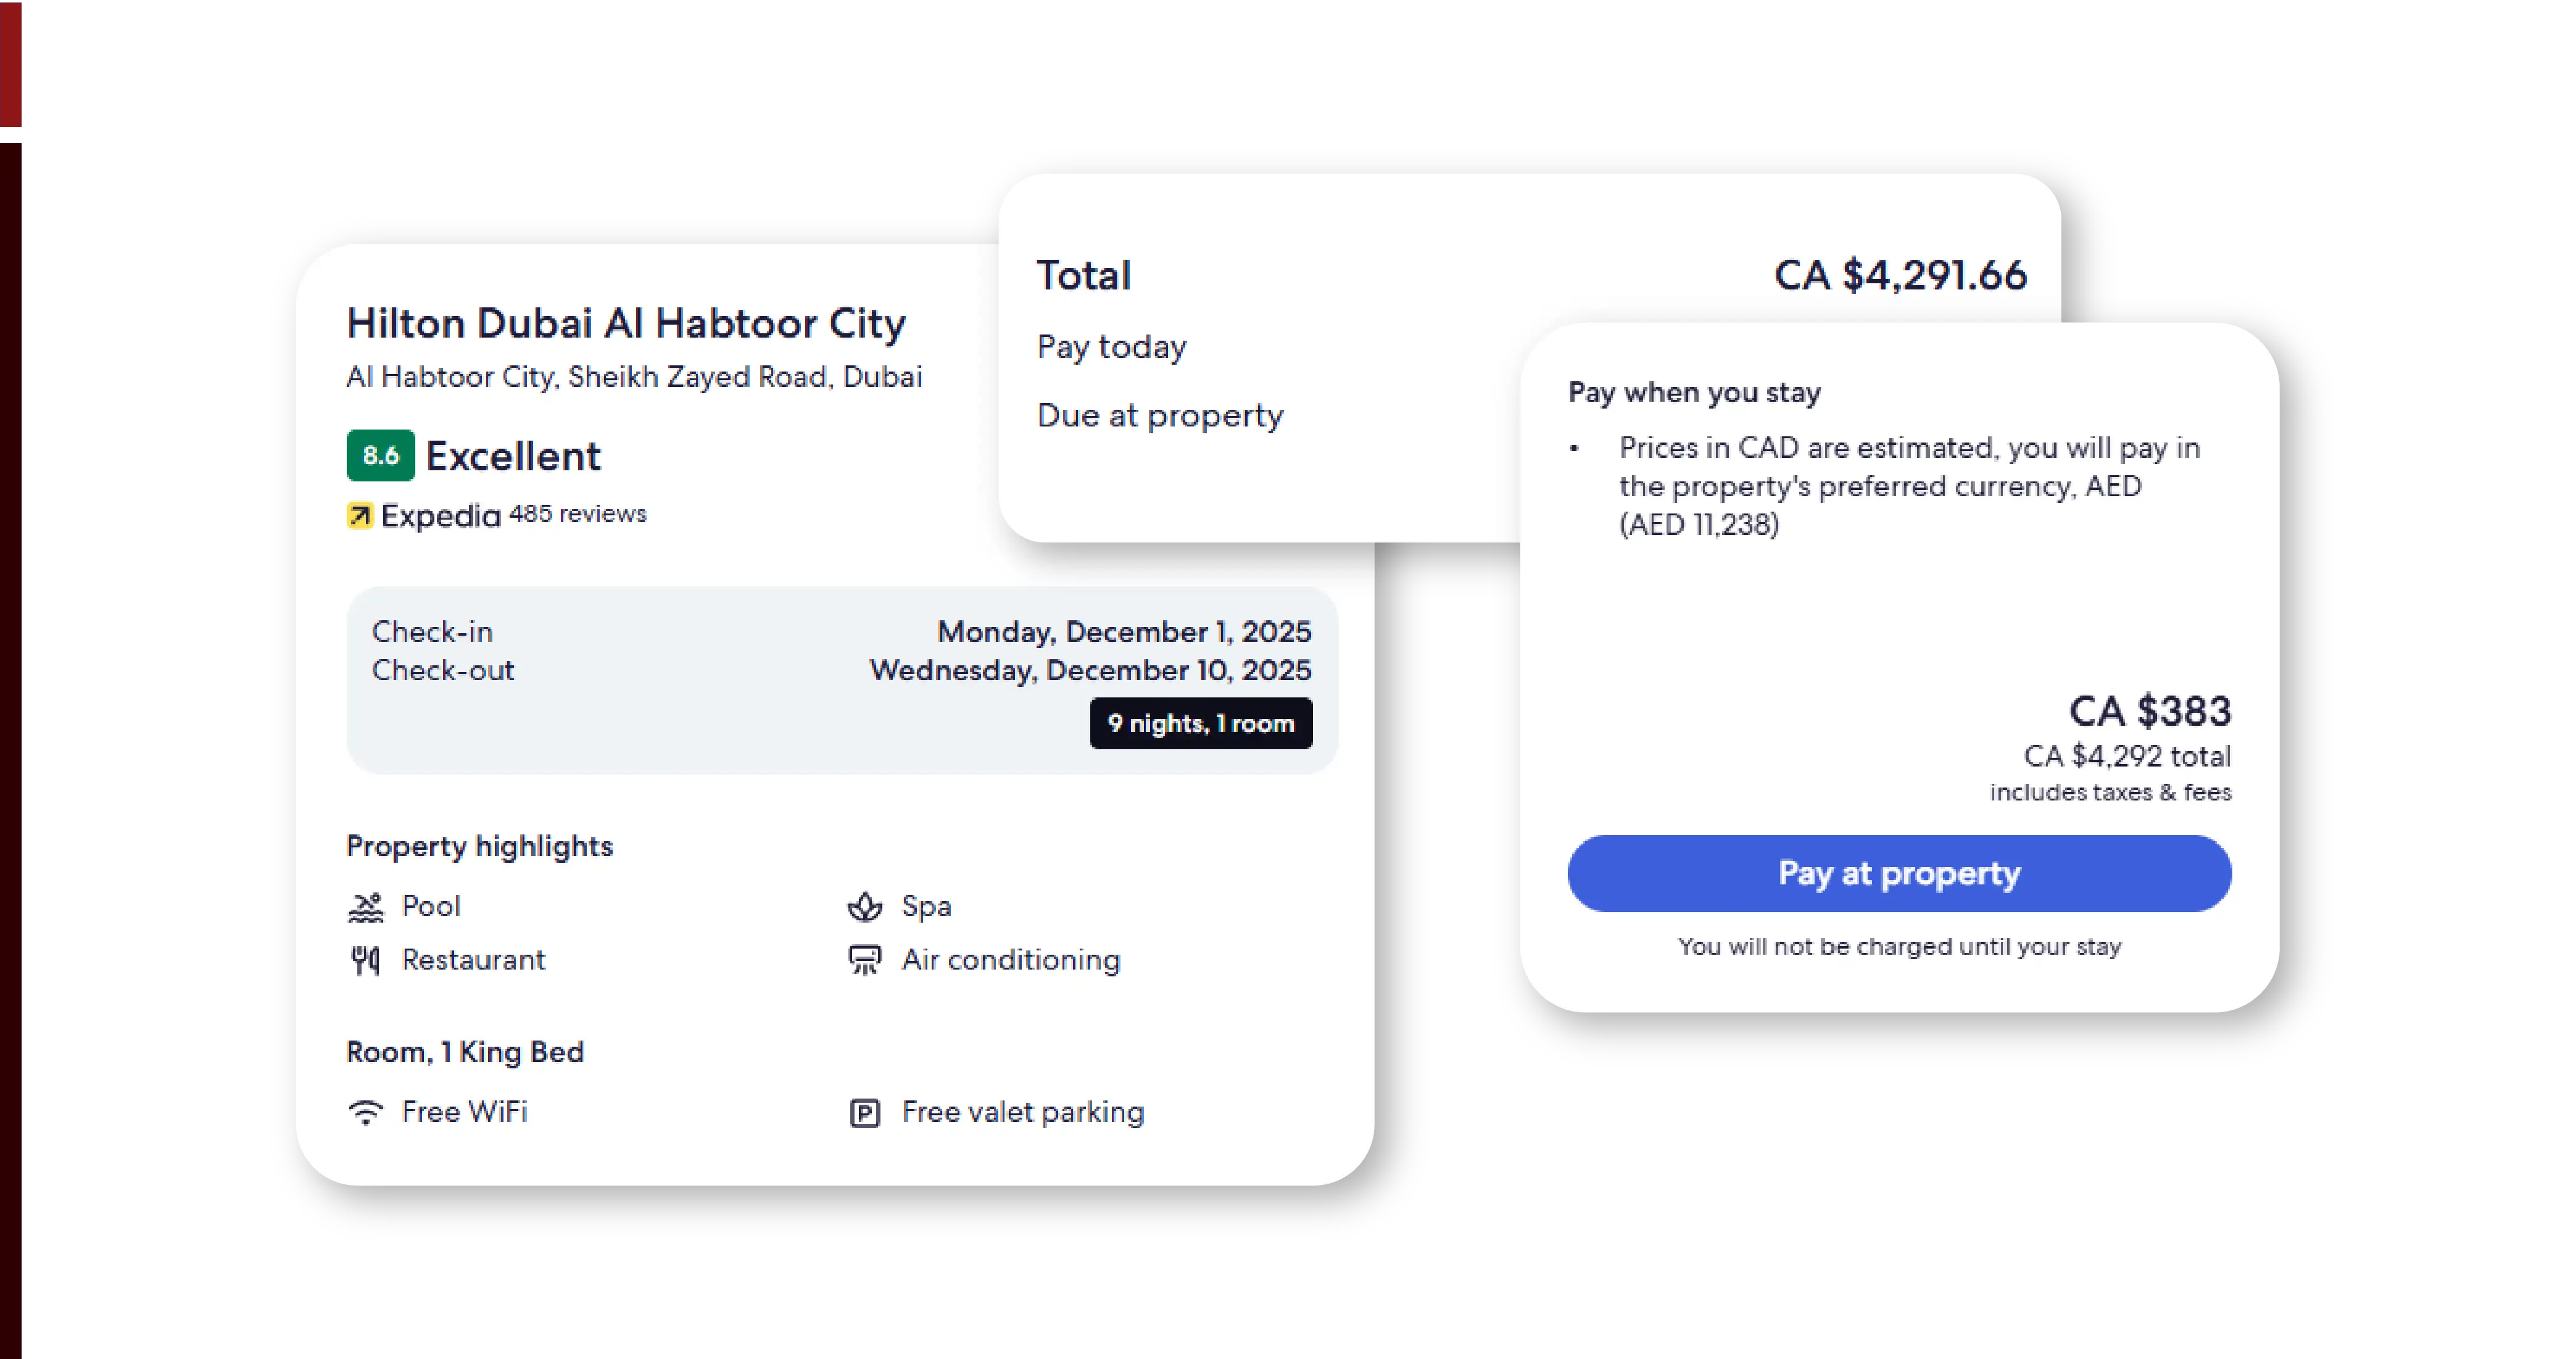Click the Pool swimming icon
The height and width of the screenshot is (1359, 2576).
point(366,907)
